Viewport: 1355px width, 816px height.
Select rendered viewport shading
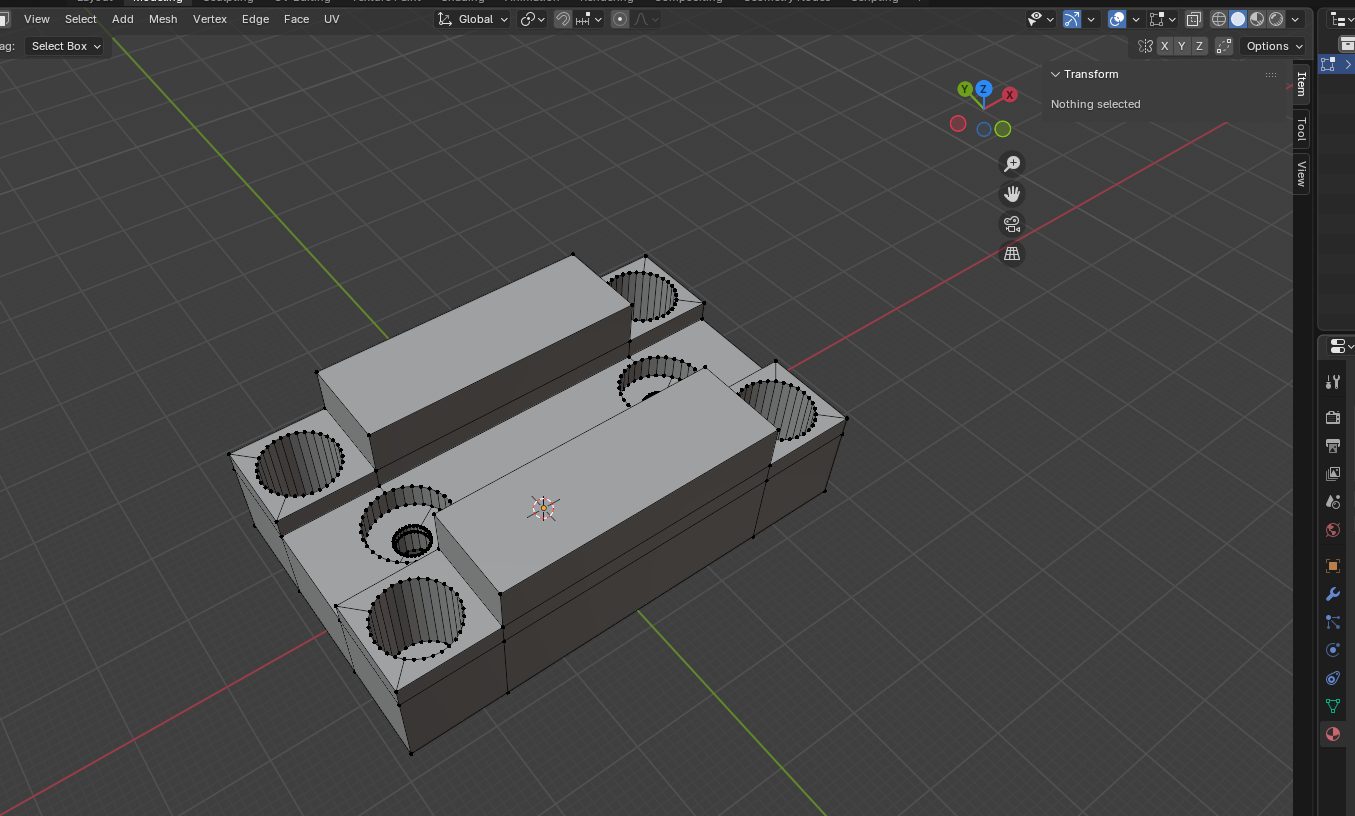click(x=1276, y=19)
